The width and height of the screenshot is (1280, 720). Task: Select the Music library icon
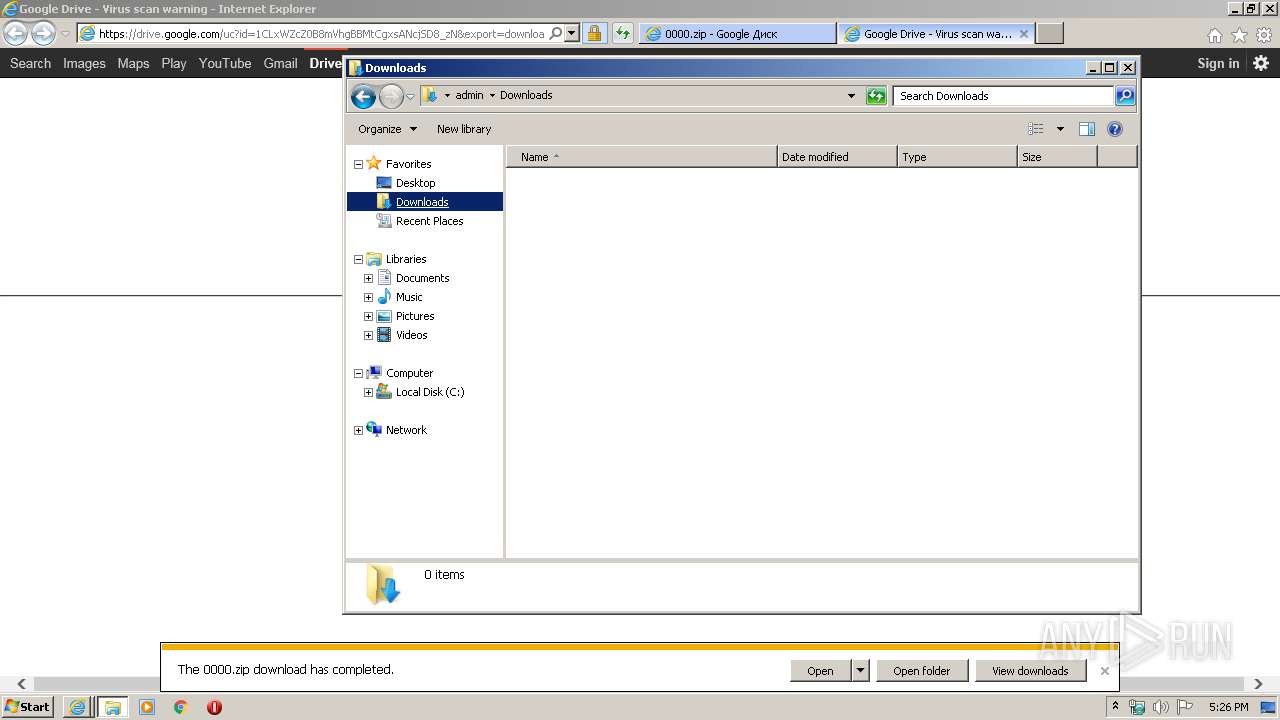click(x=384, y=297)
